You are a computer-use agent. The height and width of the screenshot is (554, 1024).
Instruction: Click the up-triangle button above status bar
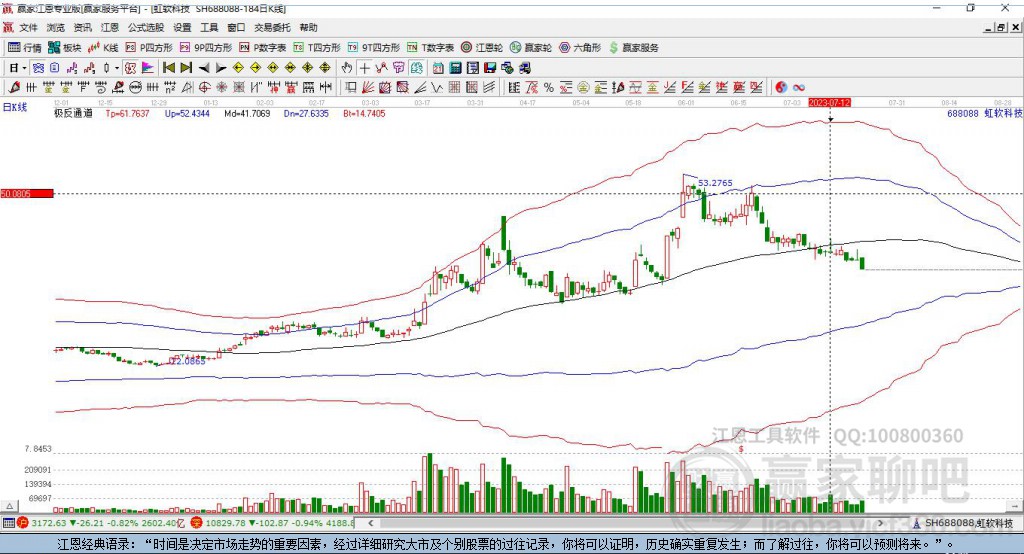(9, 506)
